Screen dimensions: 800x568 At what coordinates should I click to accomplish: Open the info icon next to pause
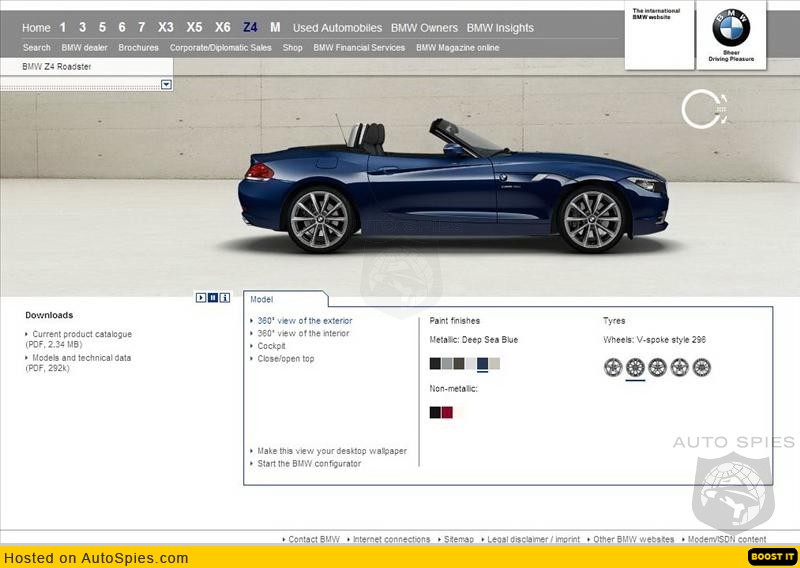(225, 297)
